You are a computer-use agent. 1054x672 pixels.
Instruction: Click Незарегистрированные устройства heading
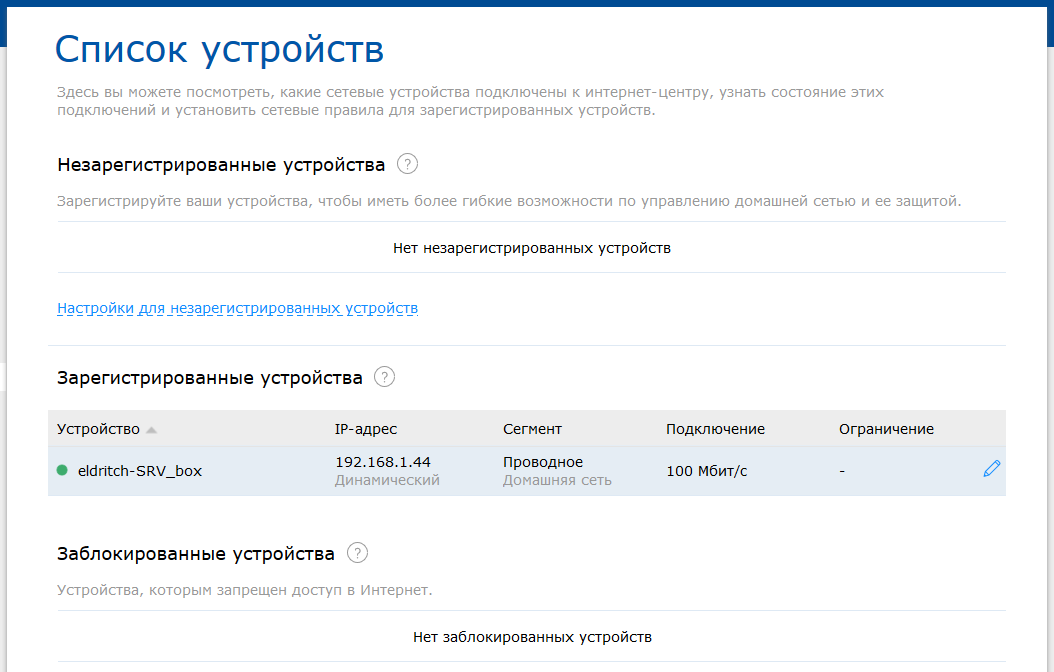click(x=221, y=165)
